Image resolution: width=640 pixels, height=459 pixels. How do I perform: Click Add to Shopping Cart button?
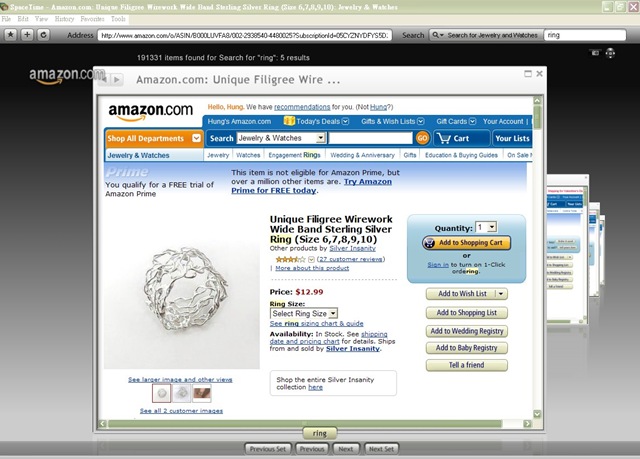(x=467, y=243)
